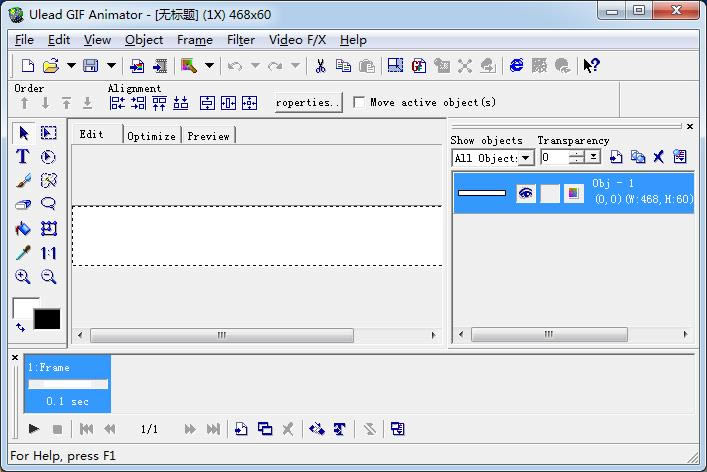This screenshot has width=707, height=472.
Task: Click the Add Banner Text icon below timeline
Action: coord(340,429)
